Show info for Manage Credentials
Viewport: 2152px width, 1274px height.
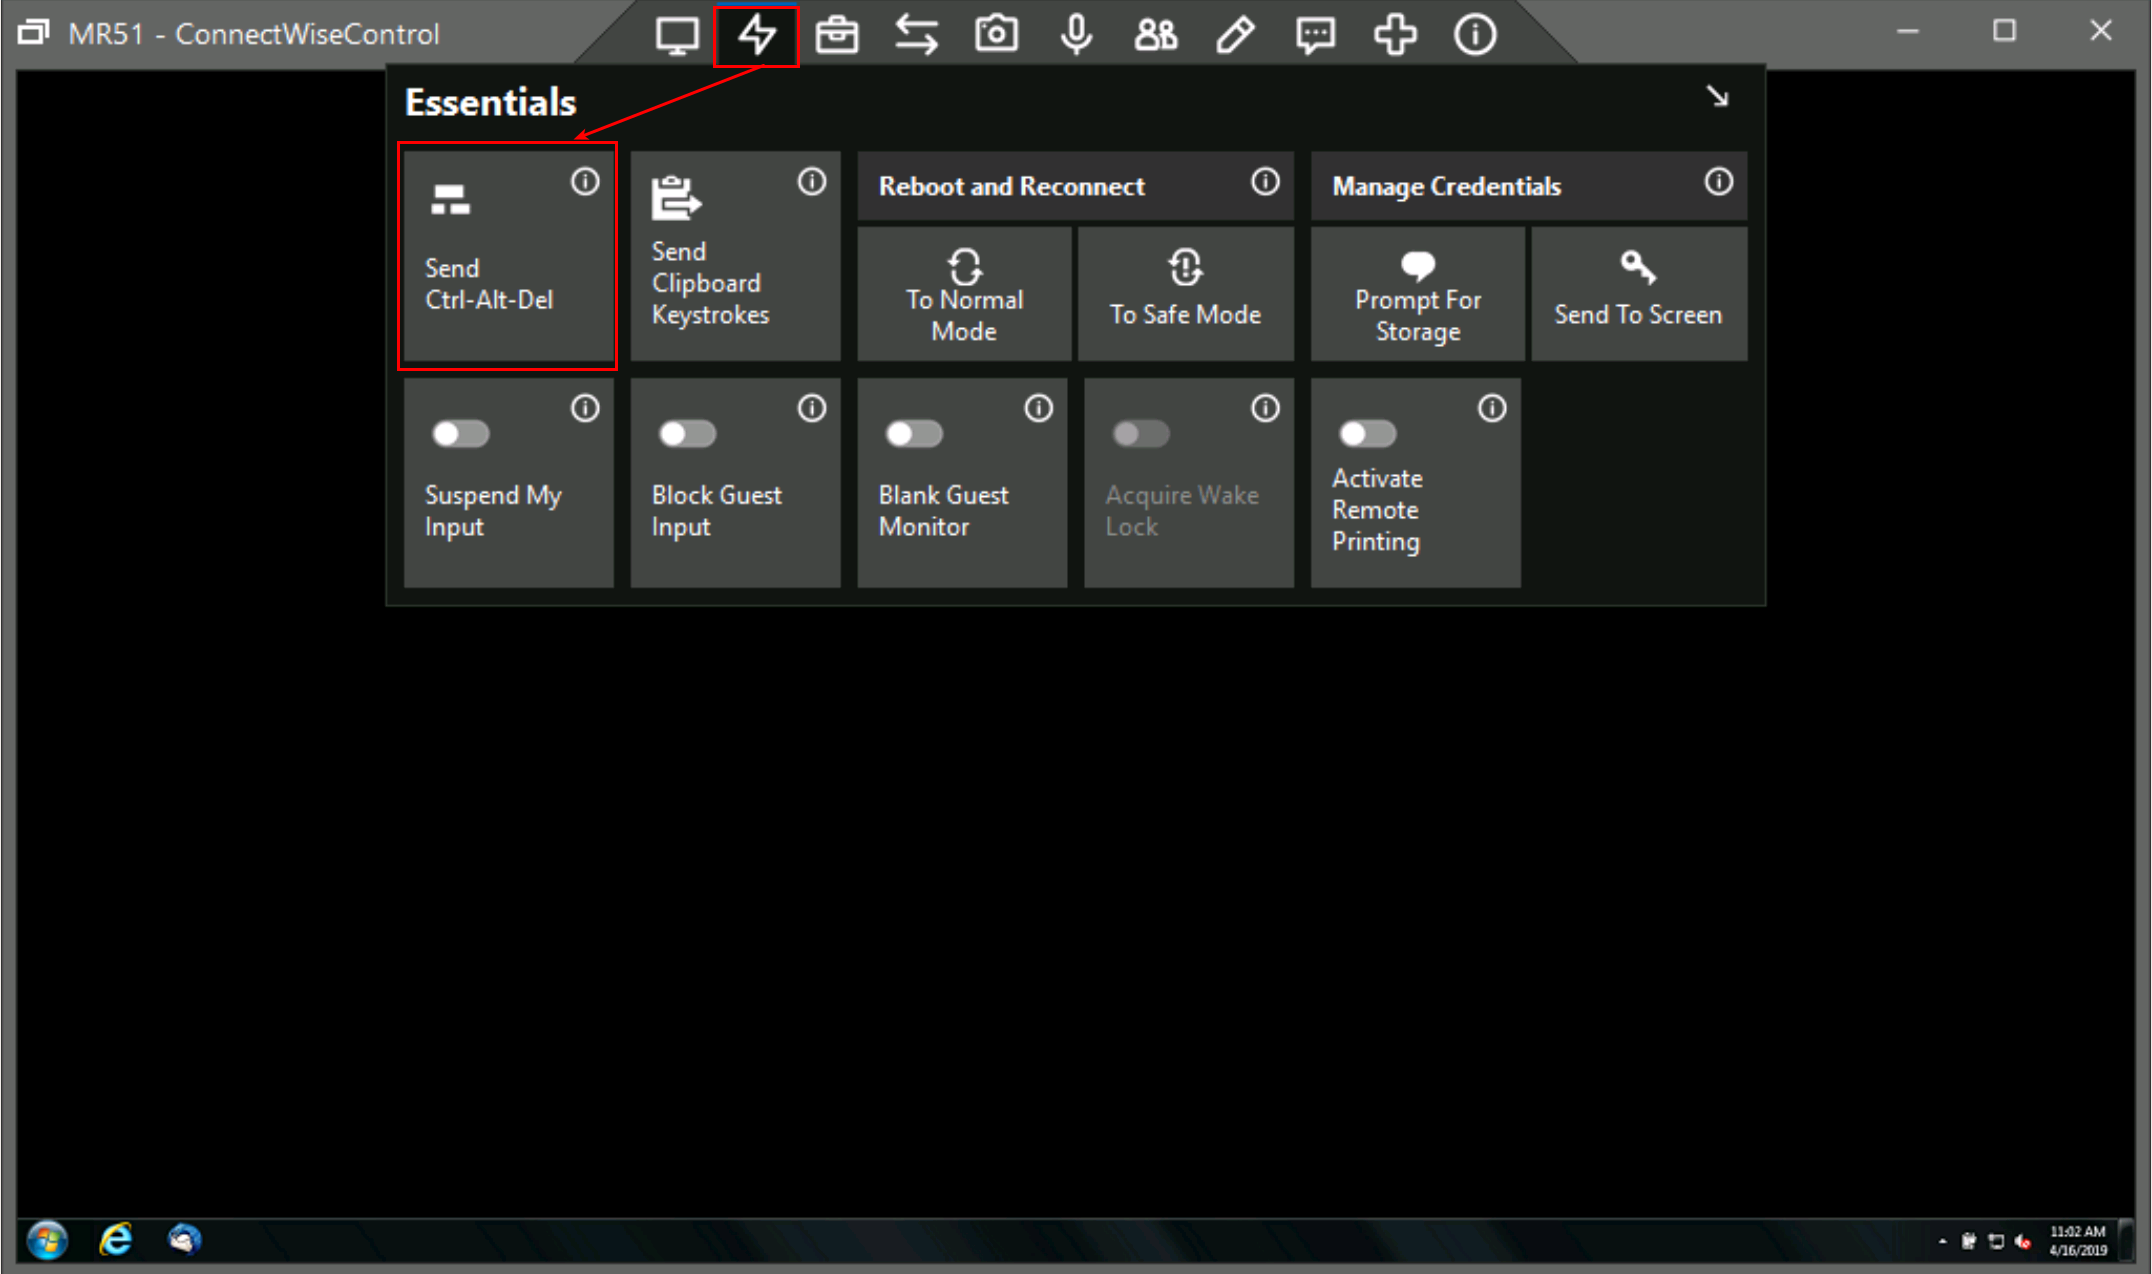(1719, 182)
